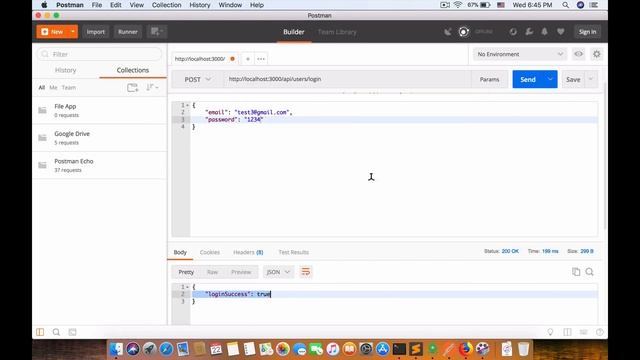Copy response body to clipboard icon

click(x=576, y=272)
